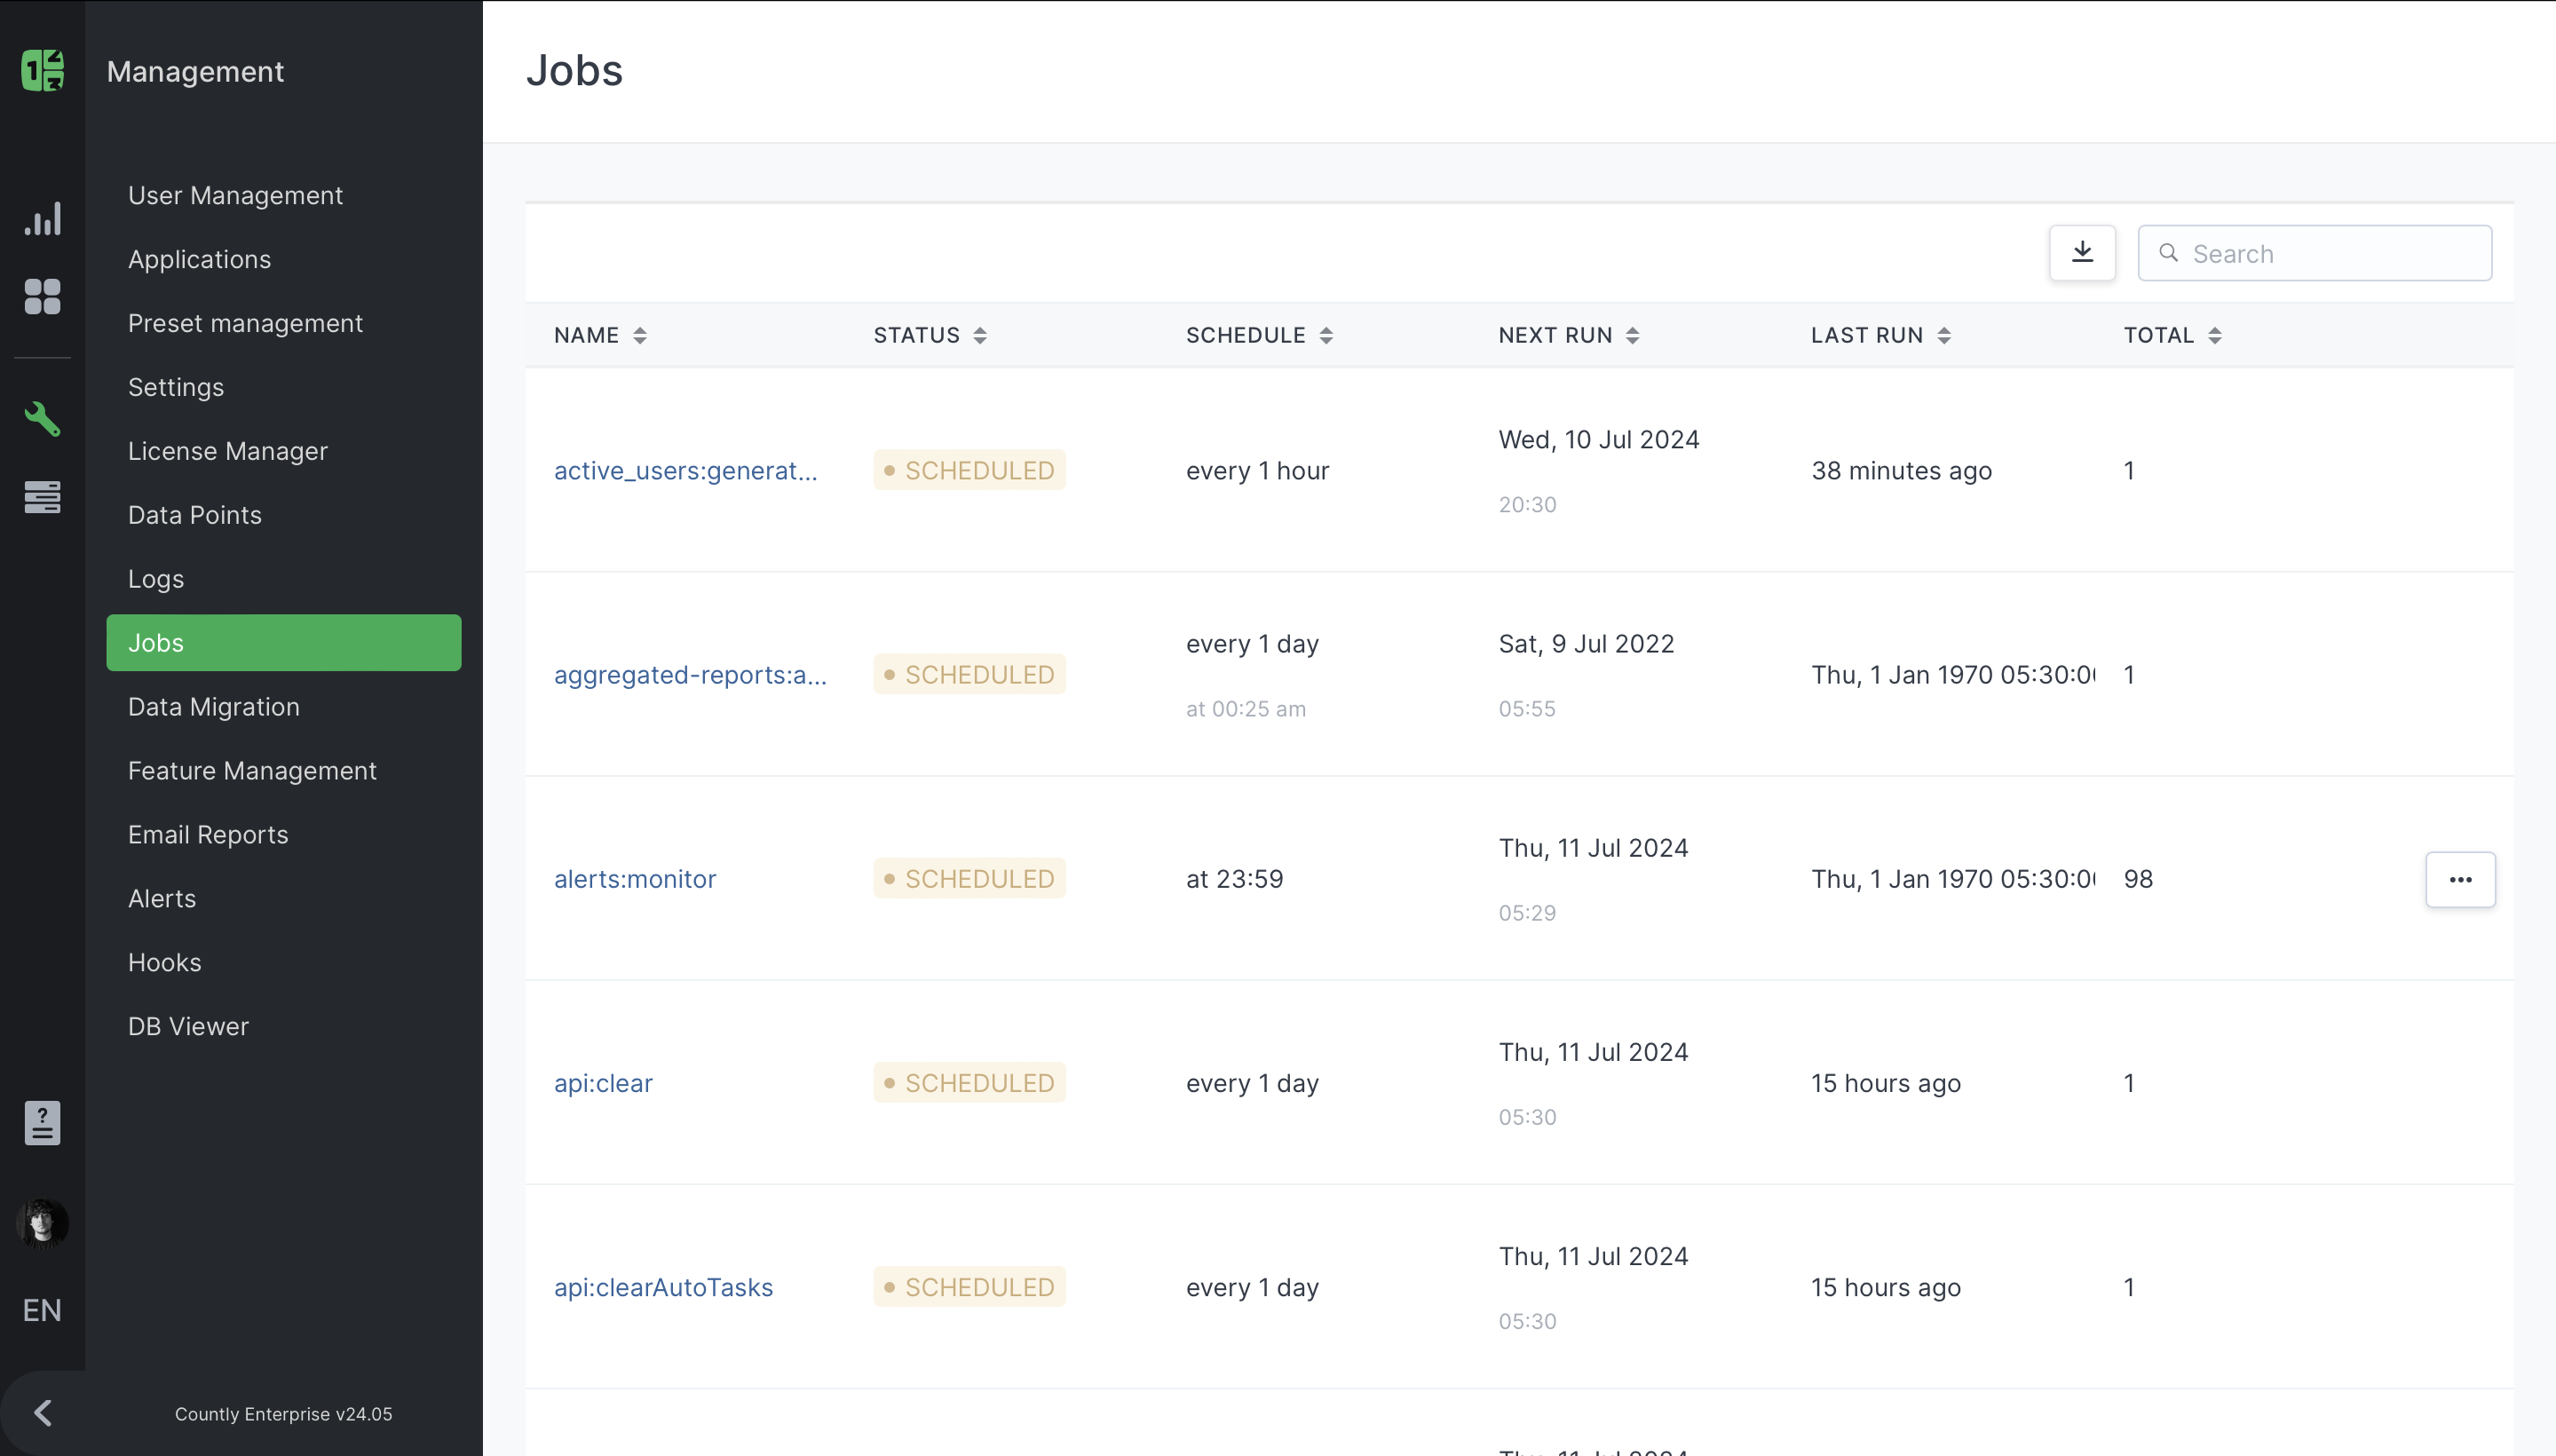Screen dimensions: 2556x1456
Task: Open the alerts:monitor row actions menu
Action: pyautogui.click(x=2460, y=880)
